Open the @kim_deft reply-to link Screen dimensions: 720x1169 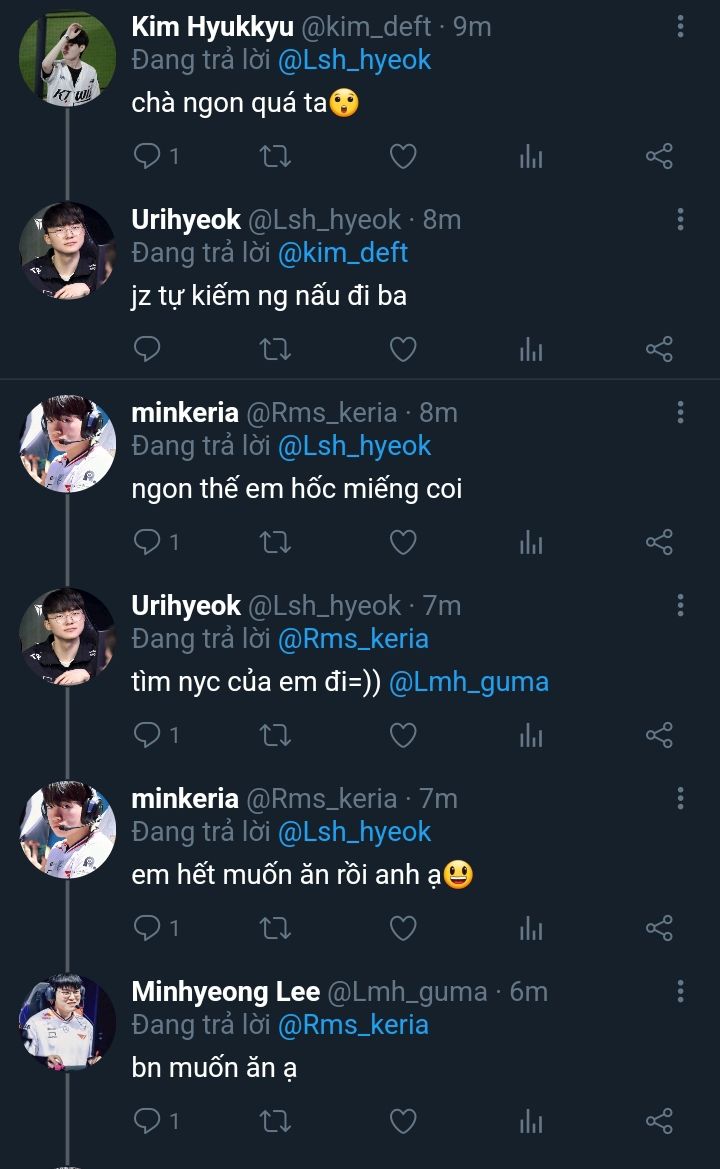click(x=343, y=253)
